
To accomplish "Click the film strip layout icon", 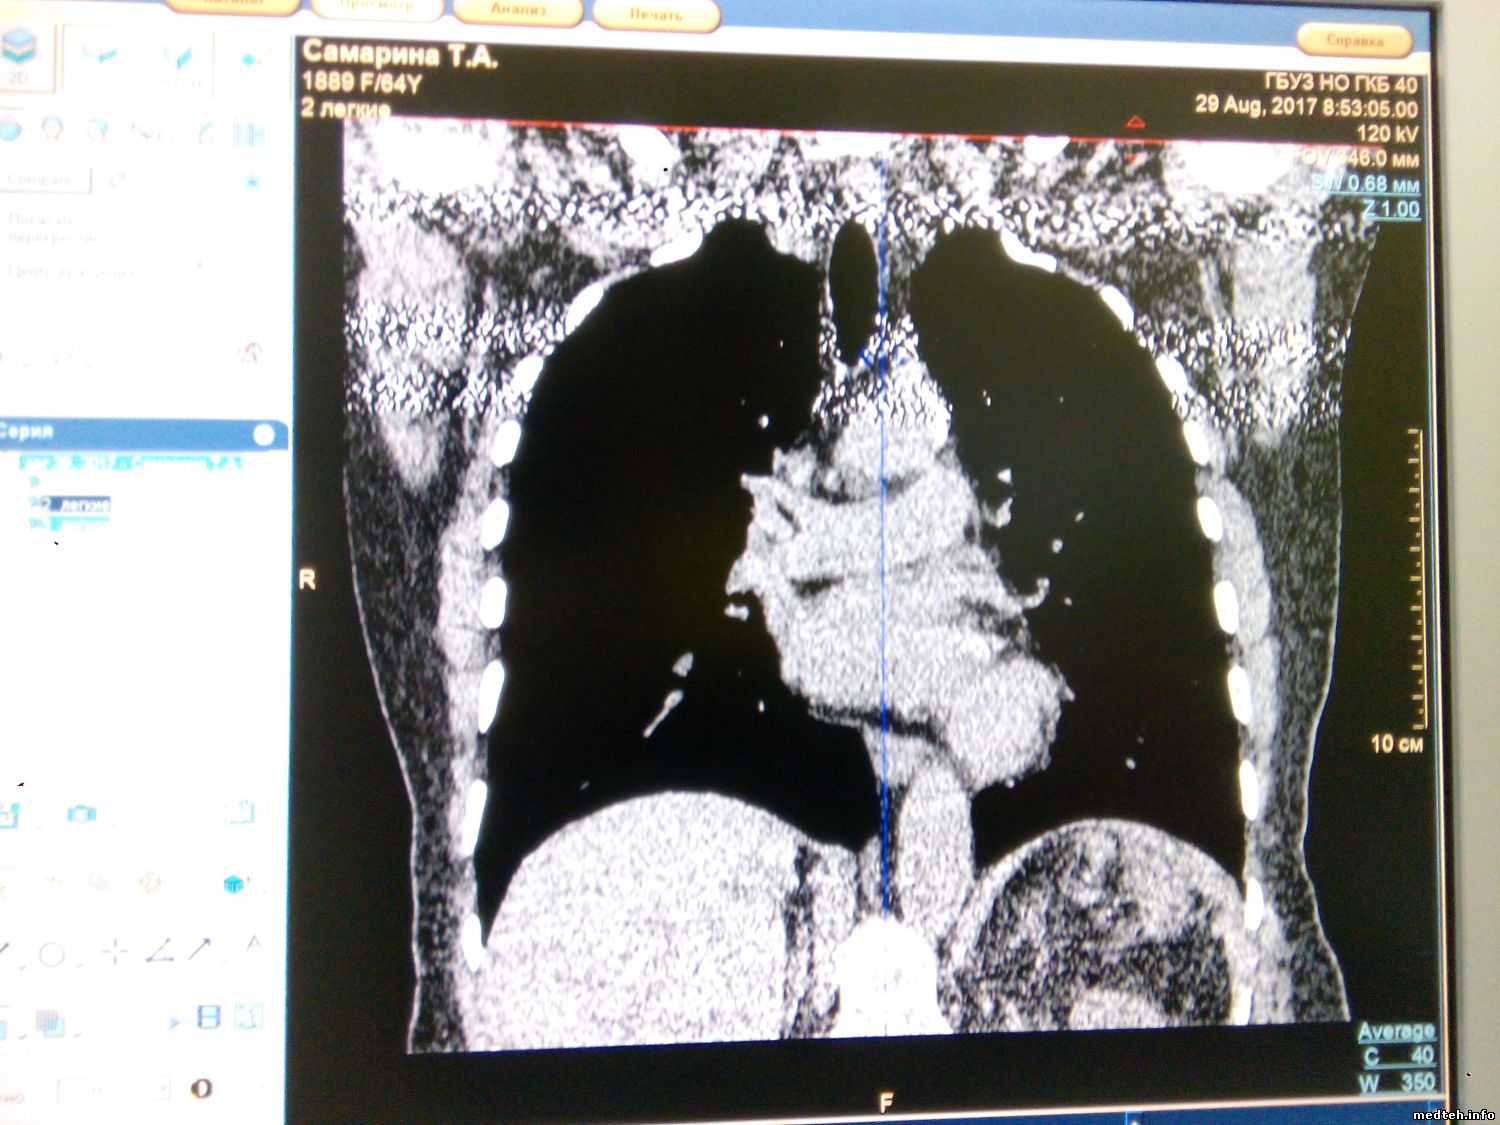I will coord(208,1018).
